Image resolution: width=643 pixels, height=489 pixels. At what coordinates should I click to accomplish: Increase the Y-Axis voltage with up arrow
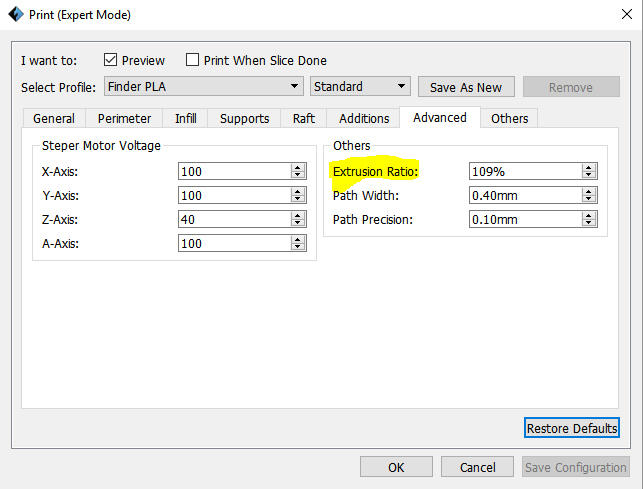click(x=297, y=191)
